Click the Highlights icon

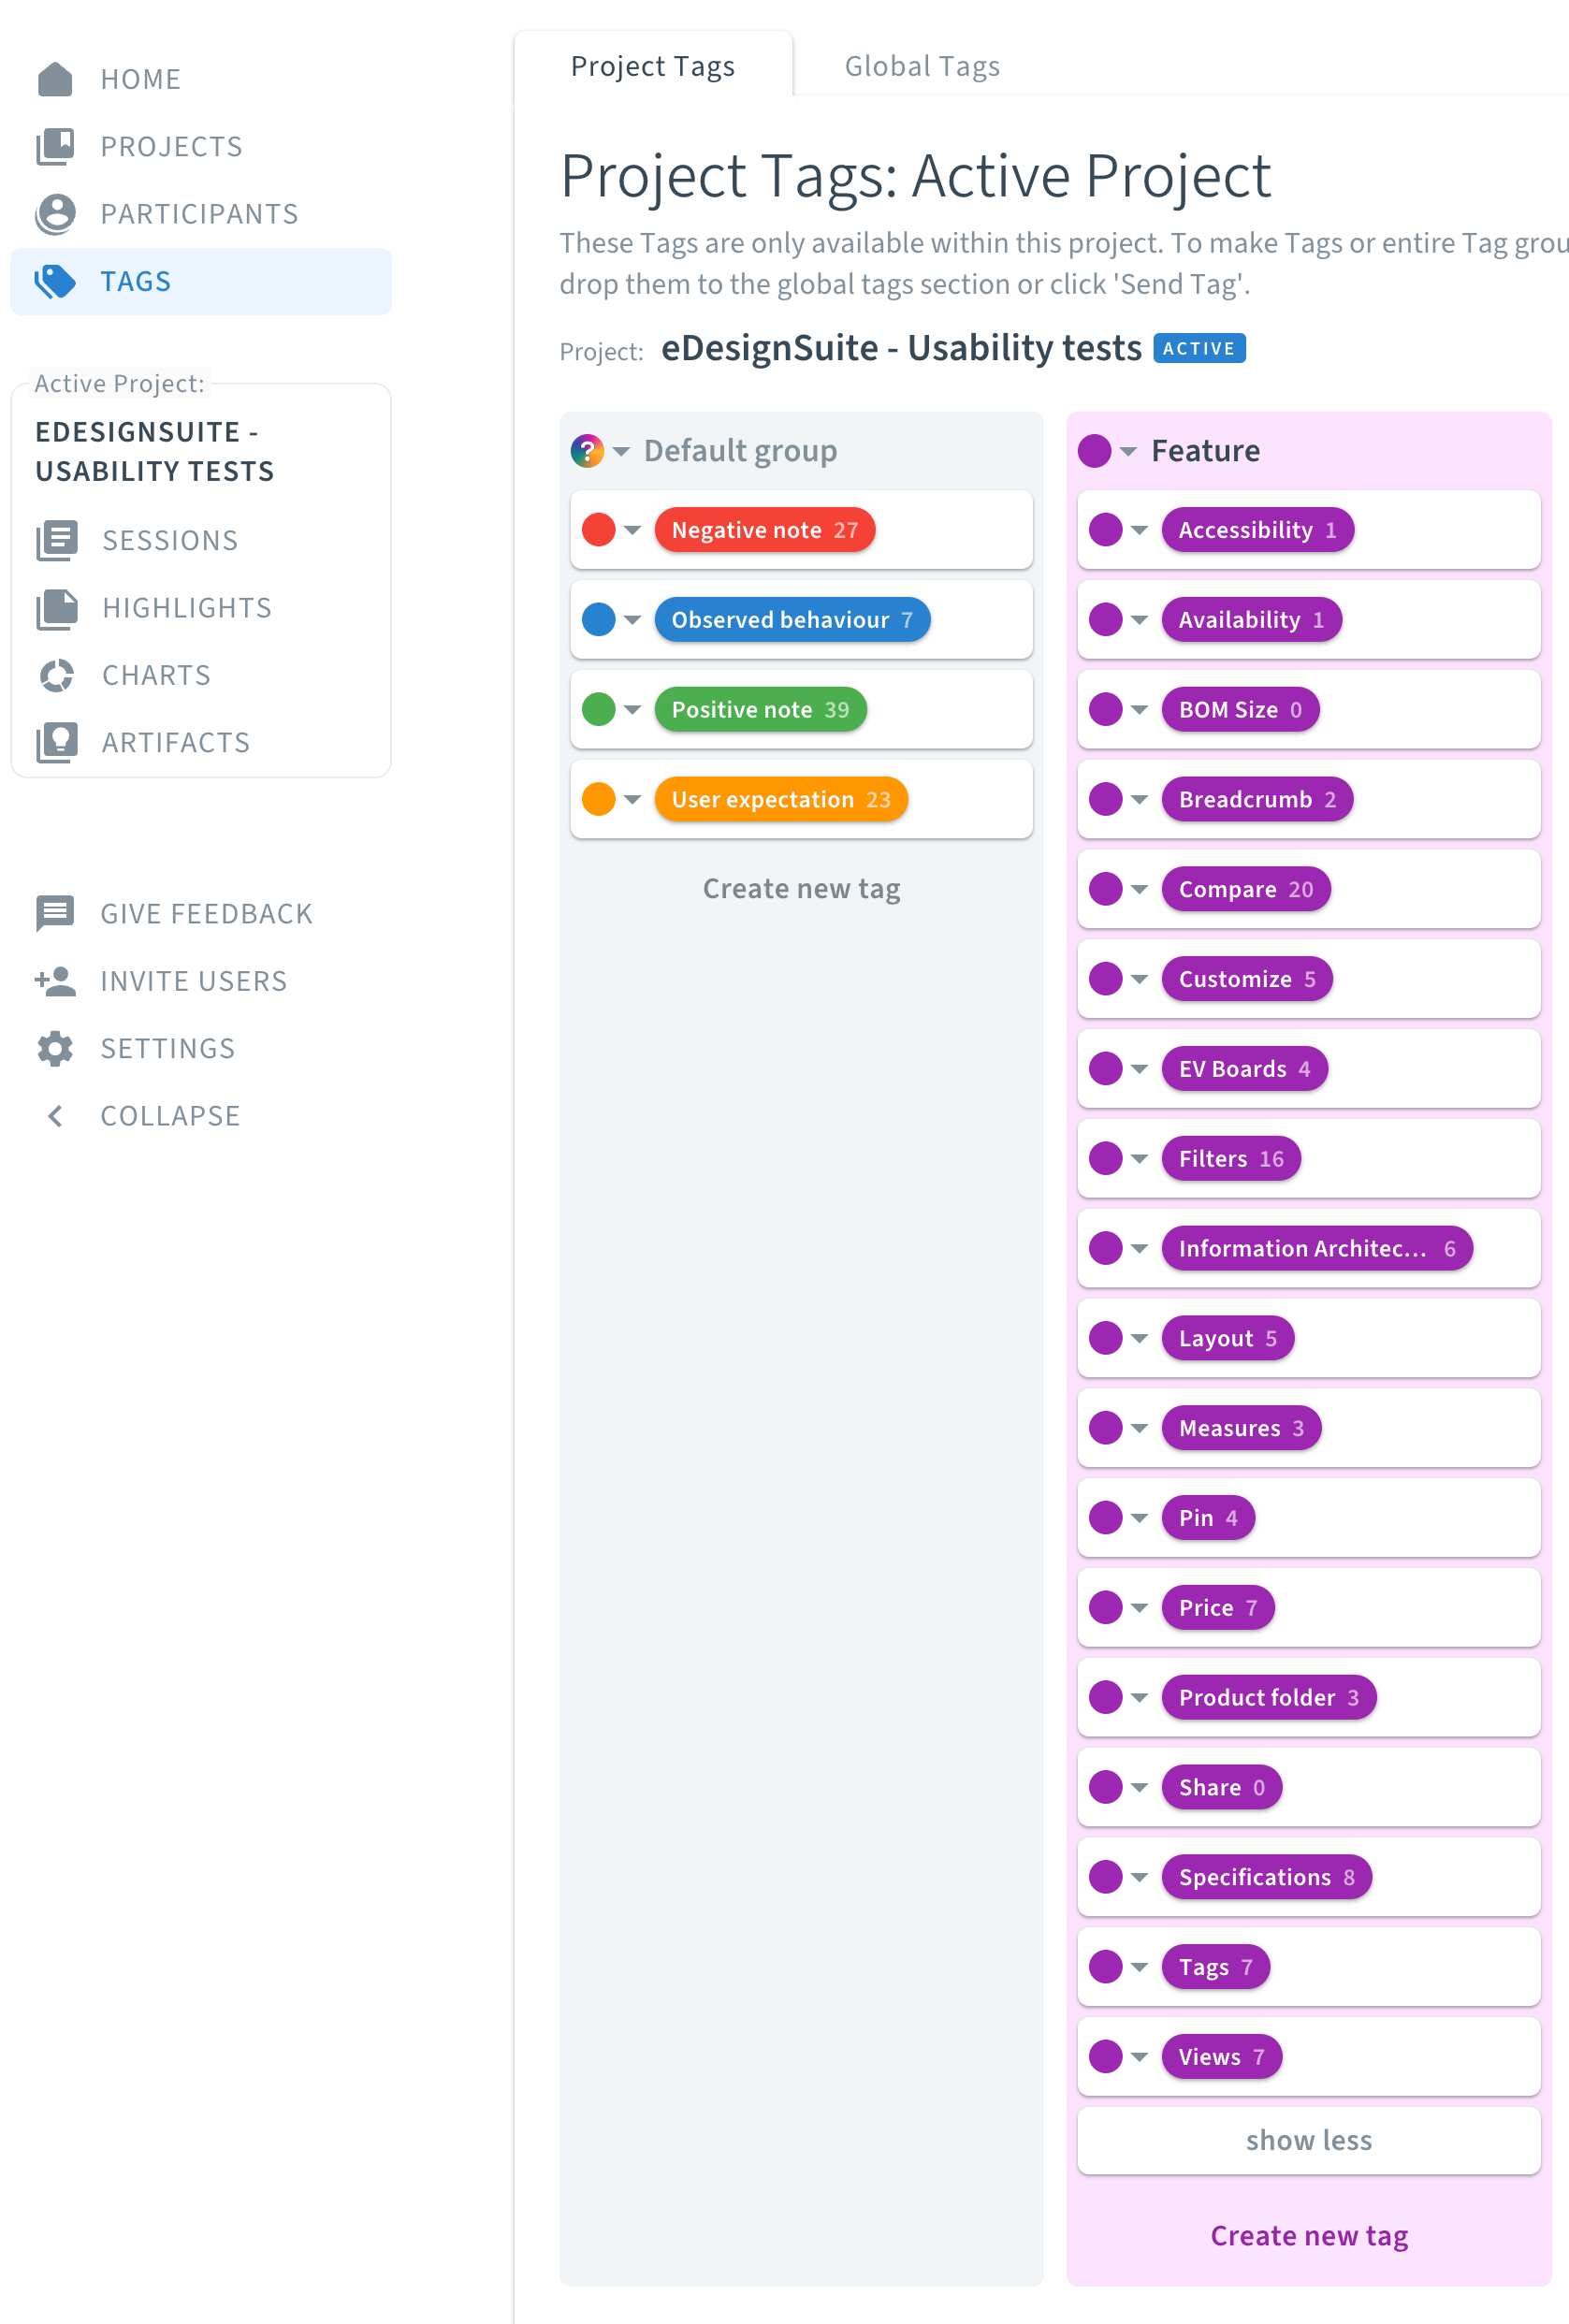pos(57,608)
